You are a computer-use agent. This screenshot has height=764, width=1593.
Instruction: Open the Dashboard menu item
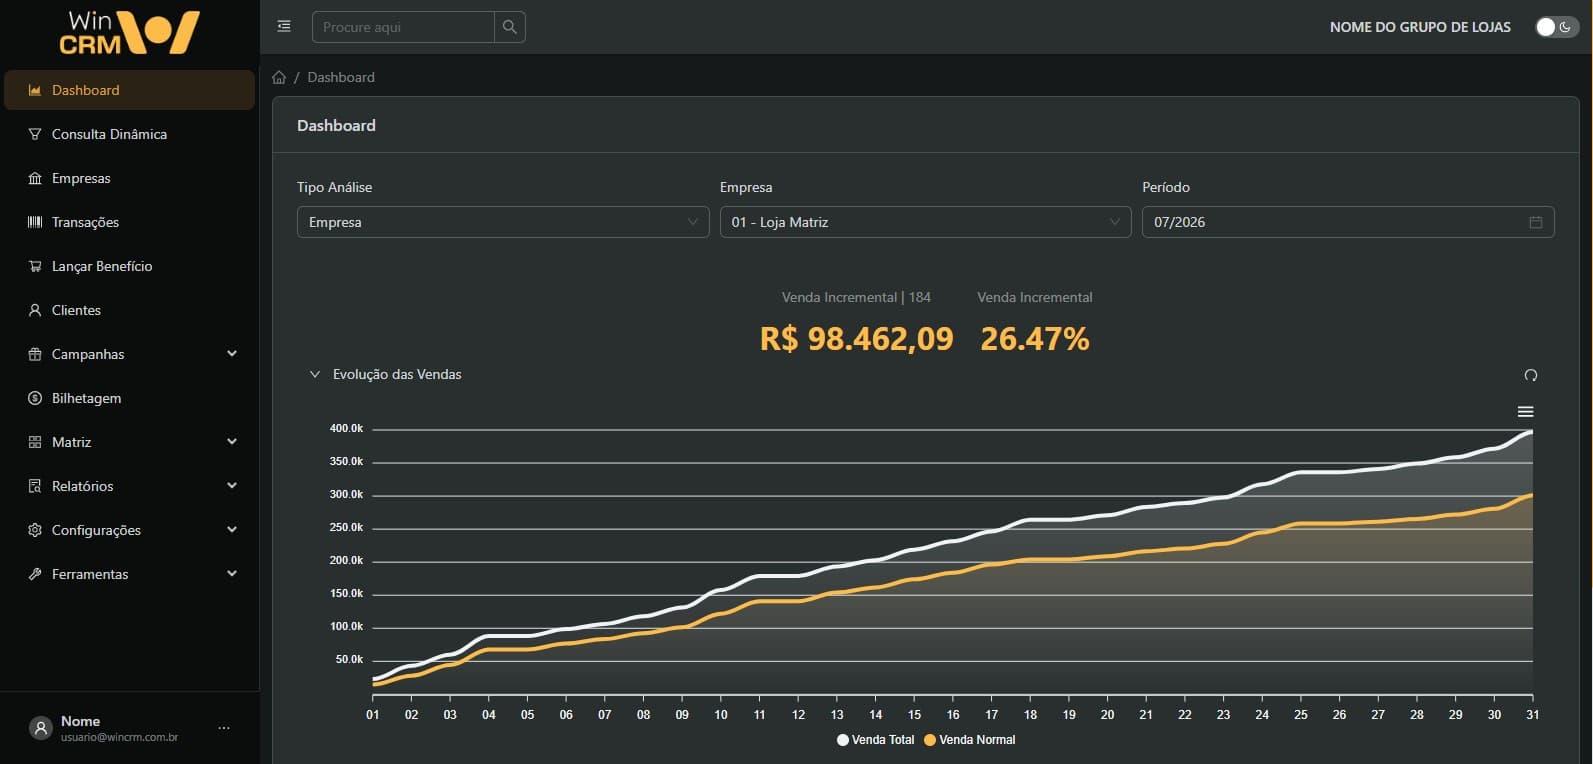pos(130,90)
